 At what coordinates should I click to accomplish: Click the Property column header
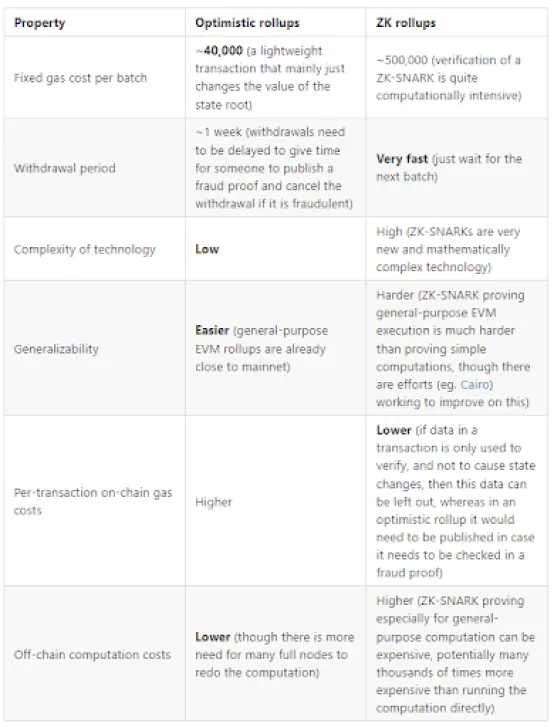point(40,23)
